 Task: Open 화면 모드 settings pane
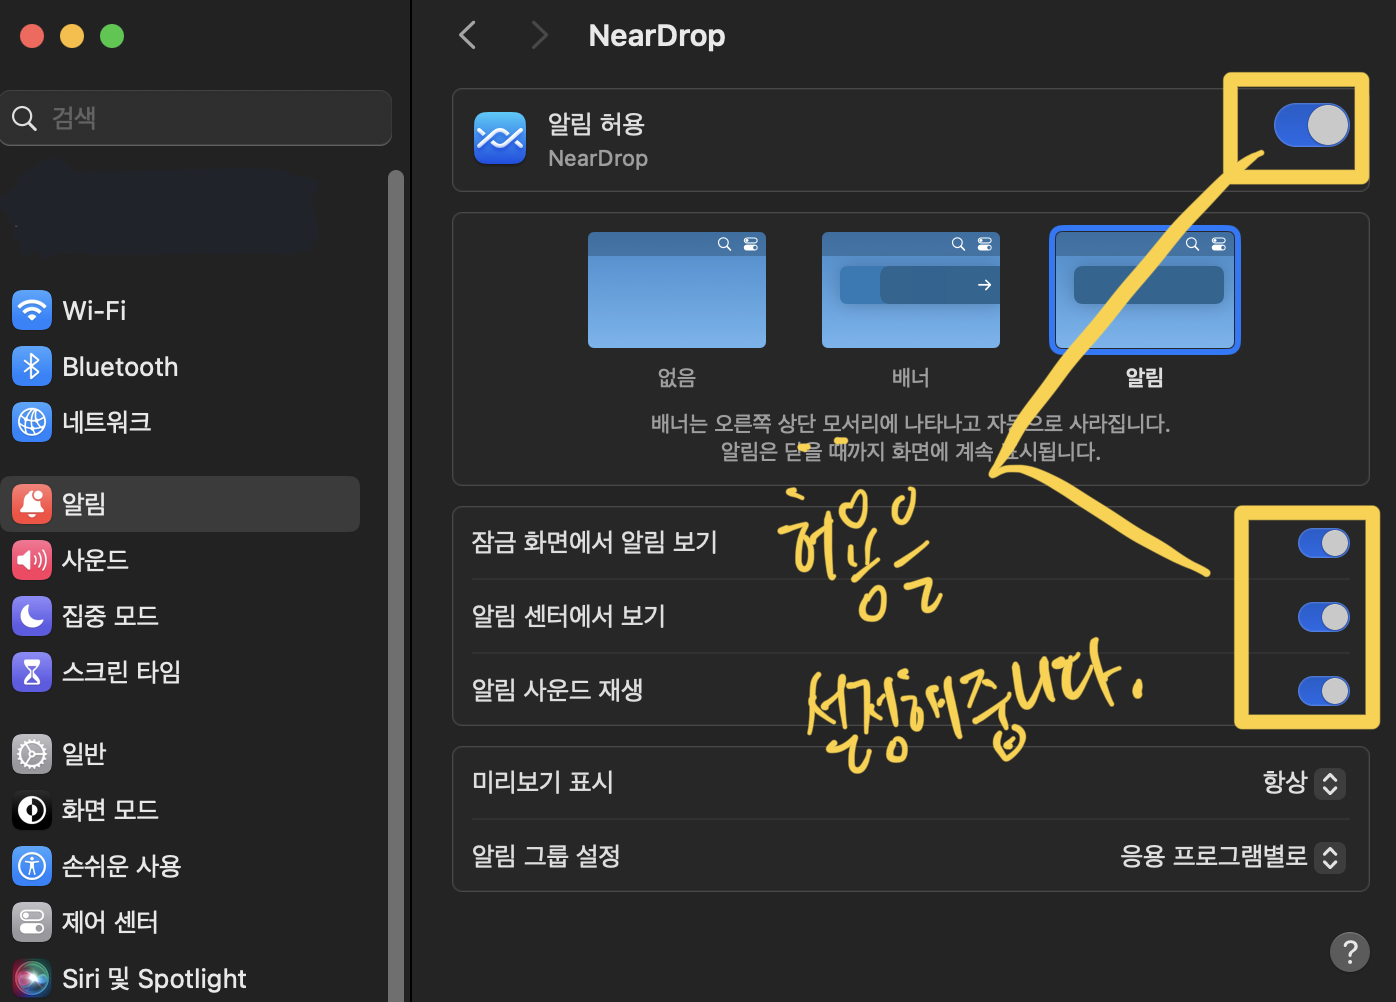(180, 810)
